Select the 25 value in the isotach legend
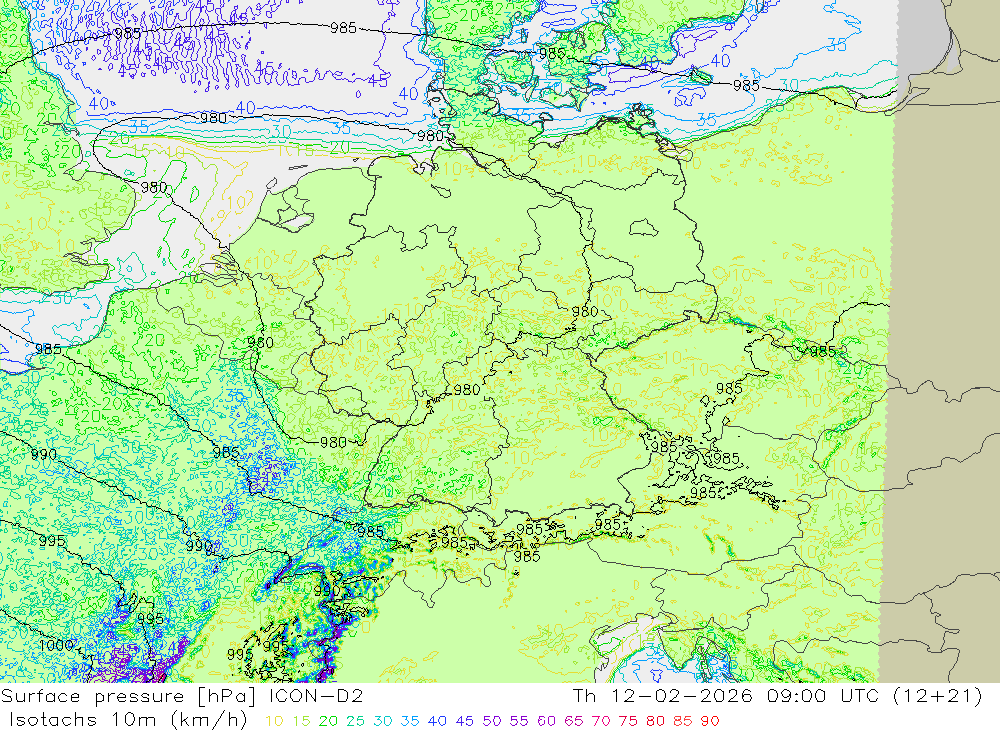Screen dimensions: 1000x733 click(x=355, y=722)
